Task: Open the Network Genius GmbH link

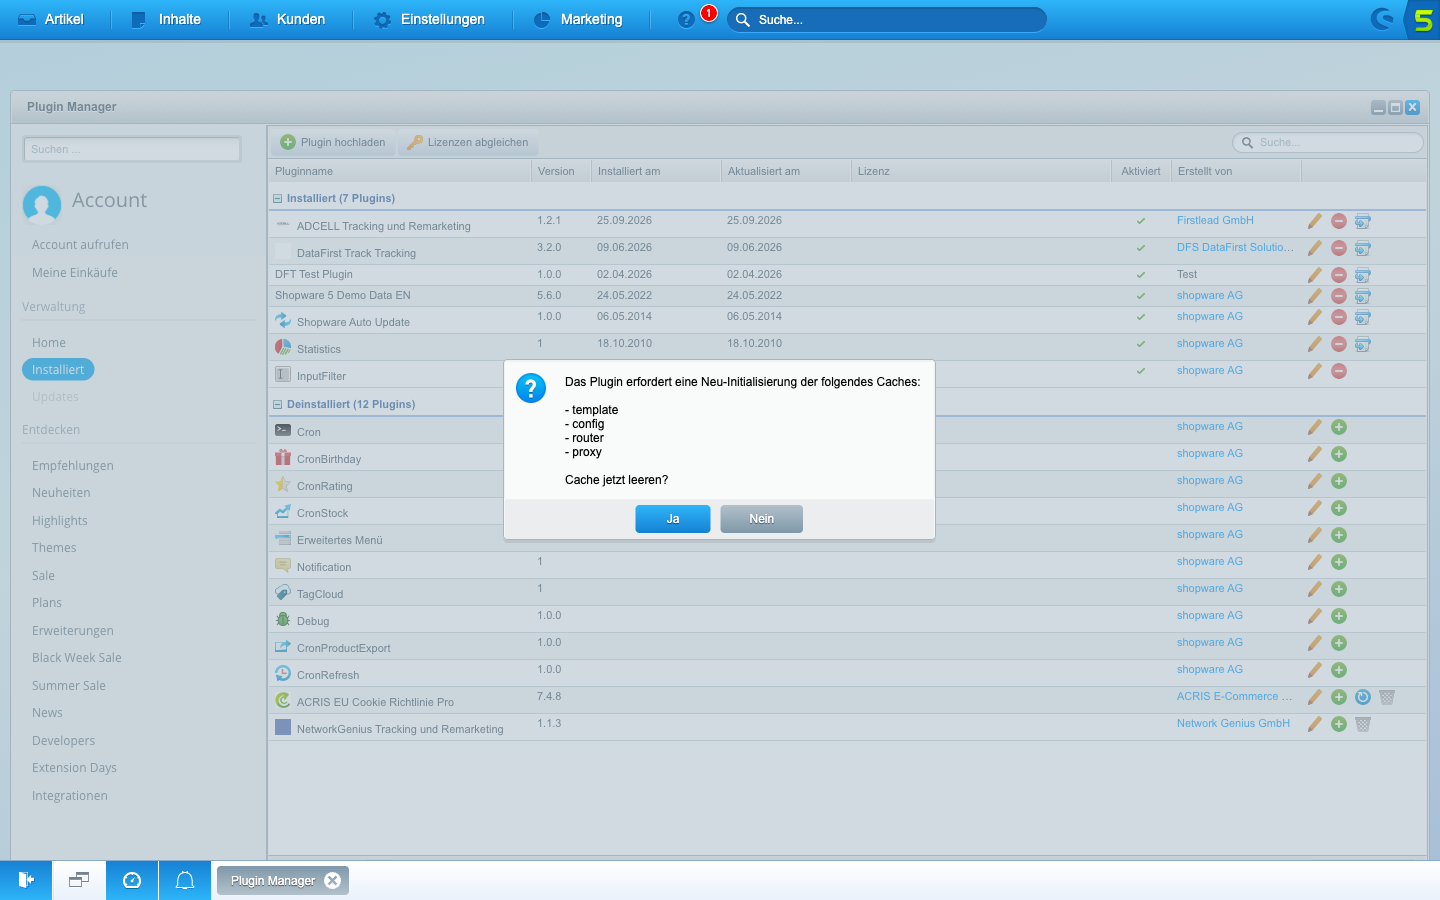Action: point(1233,723)
